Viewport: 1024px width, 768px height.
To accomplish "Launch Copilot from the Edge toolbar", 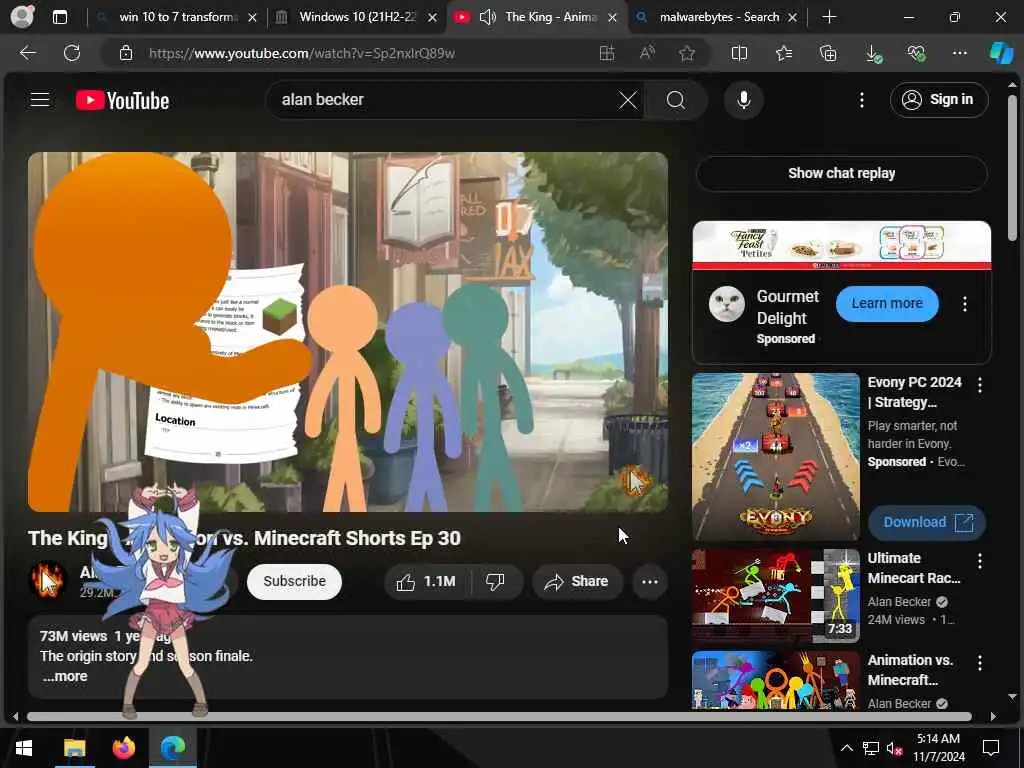I will pos(1000,53).
